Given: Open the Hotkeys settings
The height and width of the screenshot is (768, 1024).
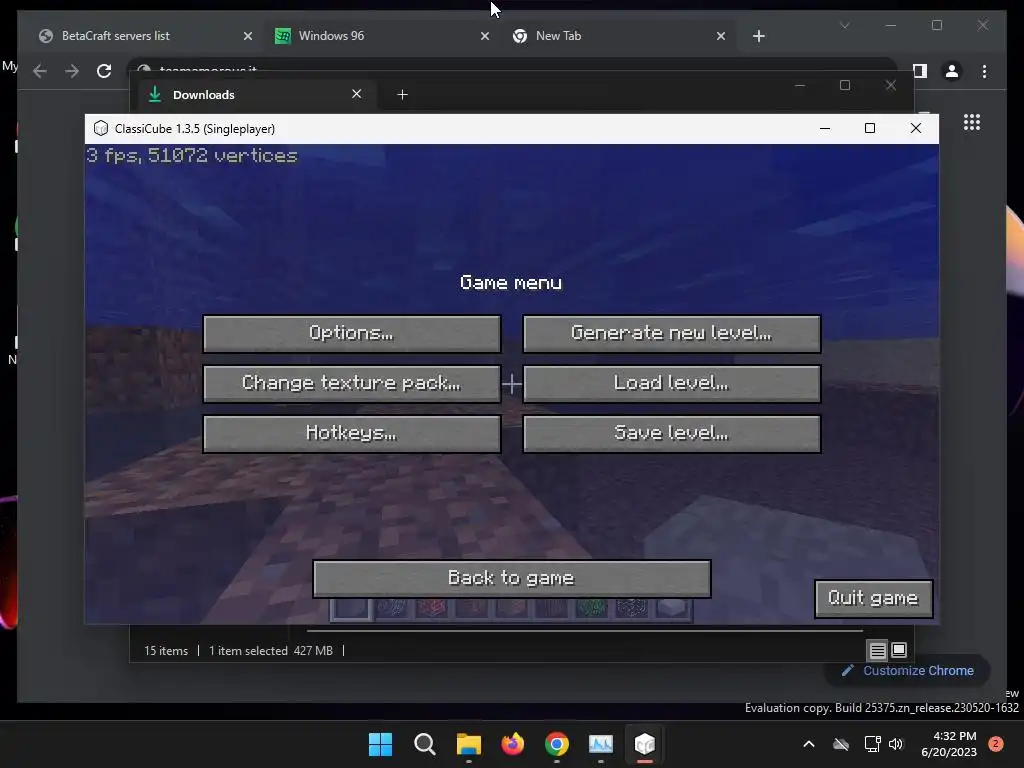Looking at the screenshot, I should pyautogui.click(x=351, y=434).
